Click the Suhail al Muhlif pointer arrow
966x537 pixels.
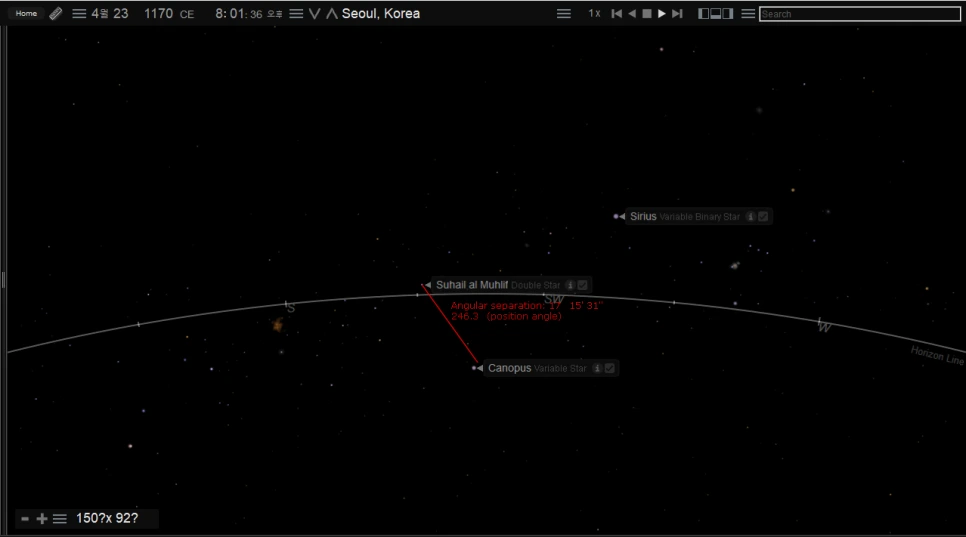tap(427, 285)
